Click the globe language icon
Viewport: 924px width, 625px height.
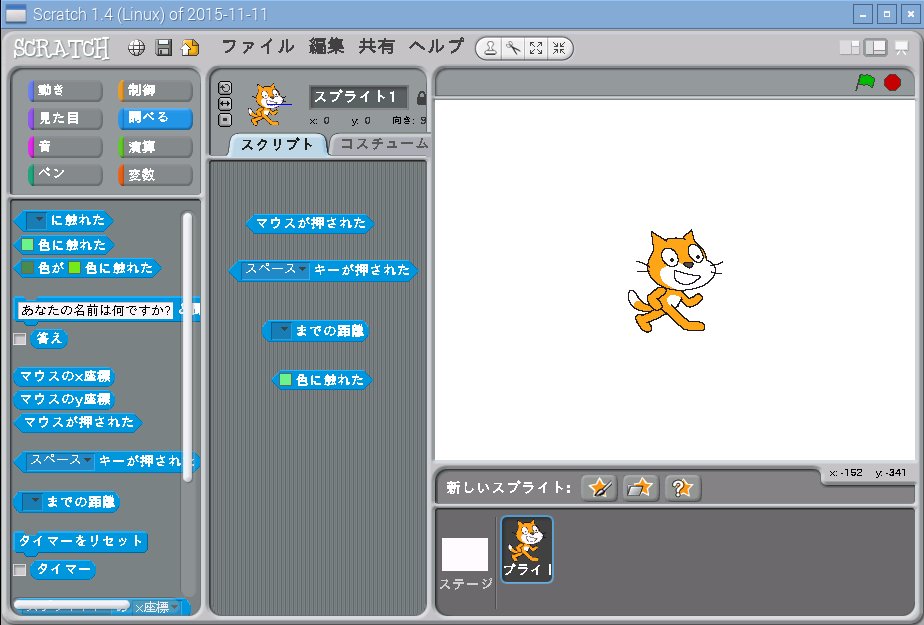[x=136, y=48]
